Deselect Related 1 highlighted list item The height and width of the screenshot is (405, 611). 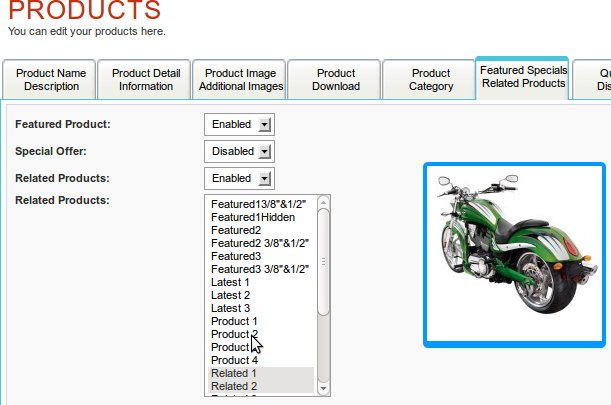tap(234, 373)
